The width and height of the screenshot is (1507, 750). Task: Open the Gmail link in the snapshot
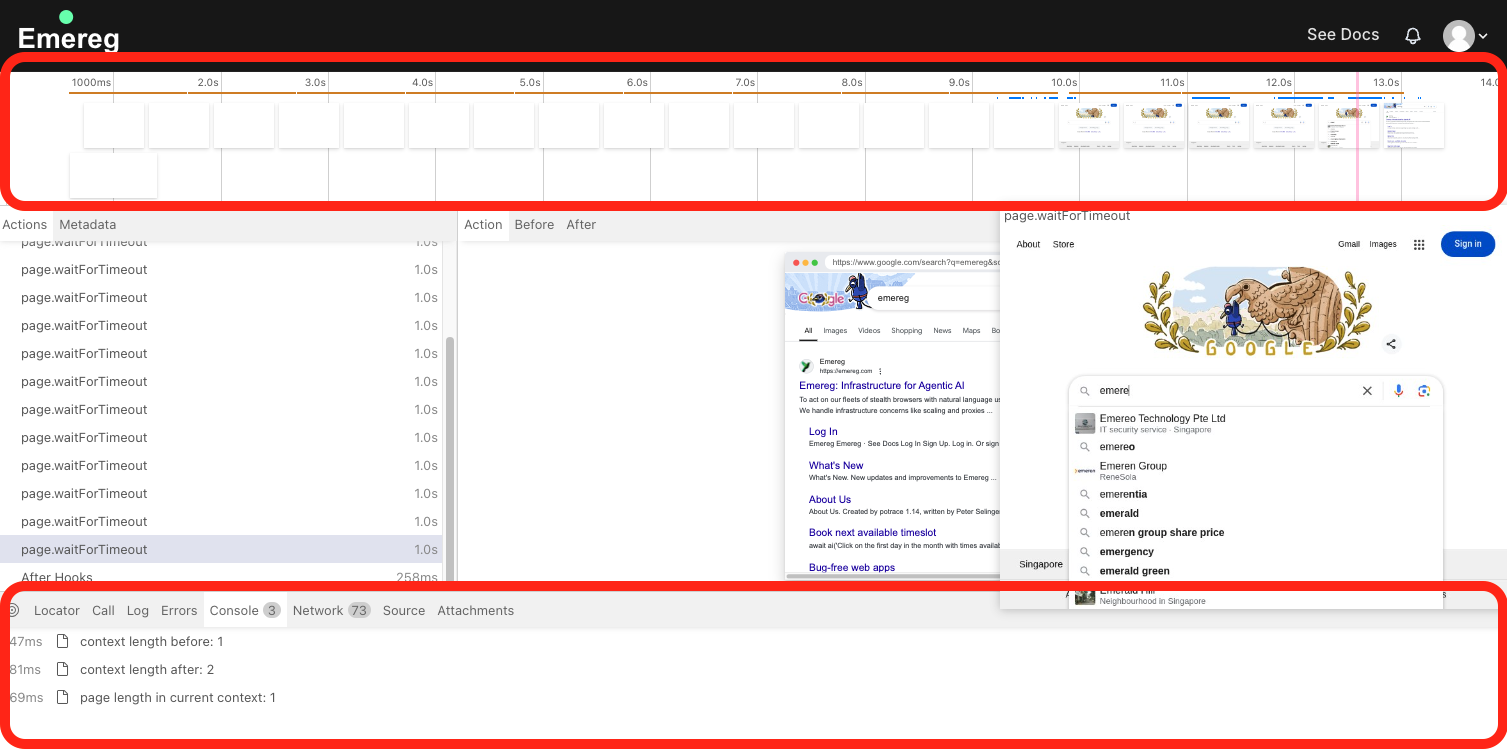coord(1349,244)
